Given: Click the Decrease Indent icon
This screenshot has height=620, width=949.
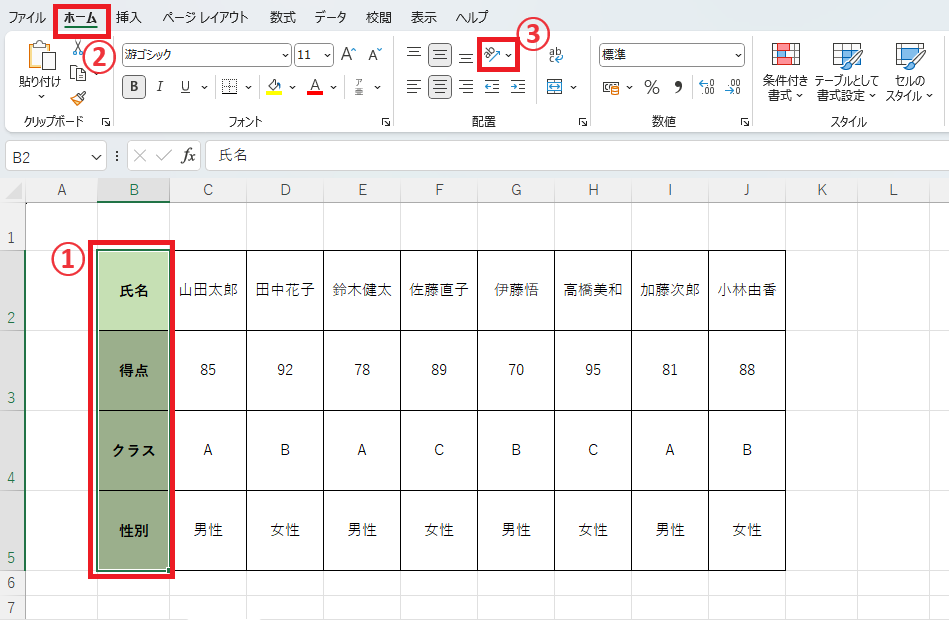Looking at the screenshot, I should point(492,87).
